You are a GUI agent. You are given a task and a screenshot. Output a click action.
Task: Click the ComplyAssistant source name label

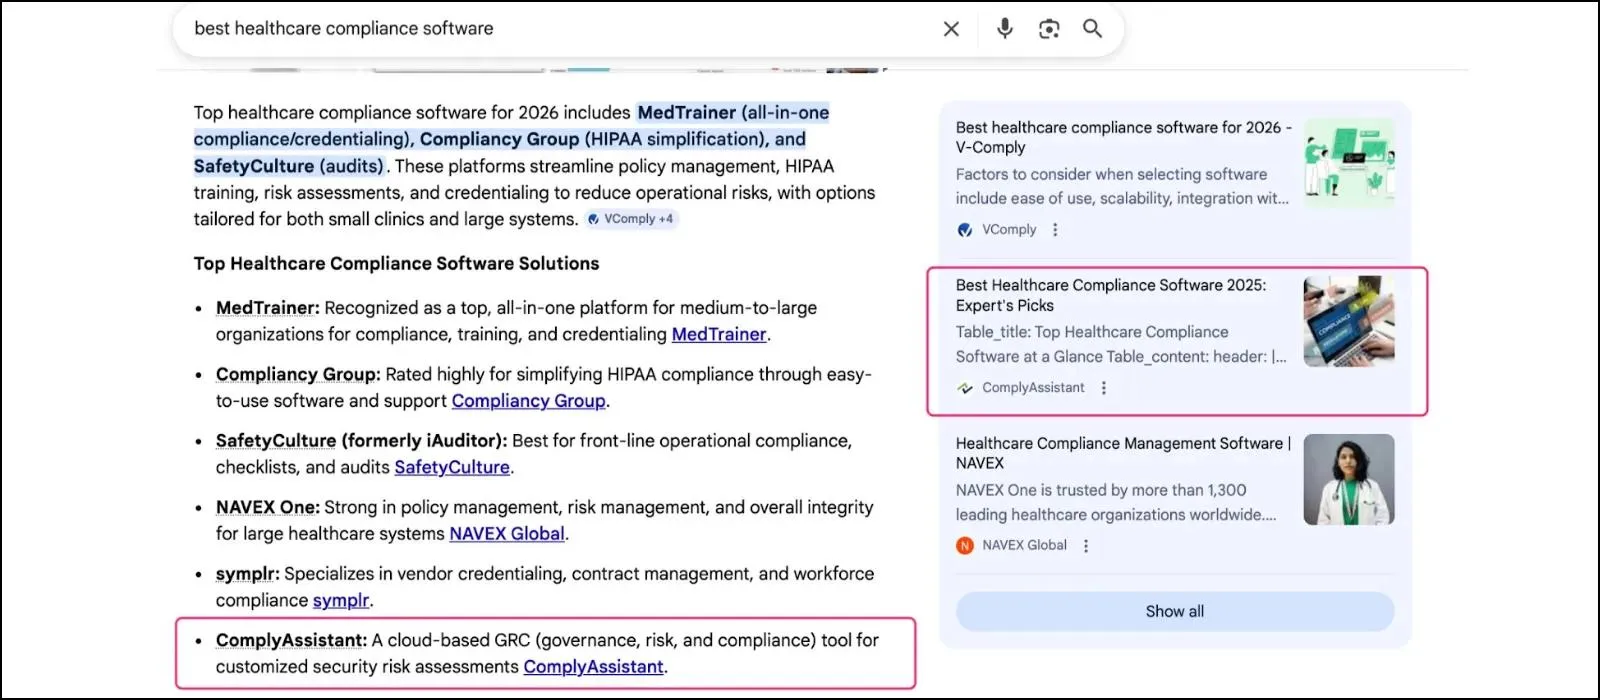point(1033,388)
